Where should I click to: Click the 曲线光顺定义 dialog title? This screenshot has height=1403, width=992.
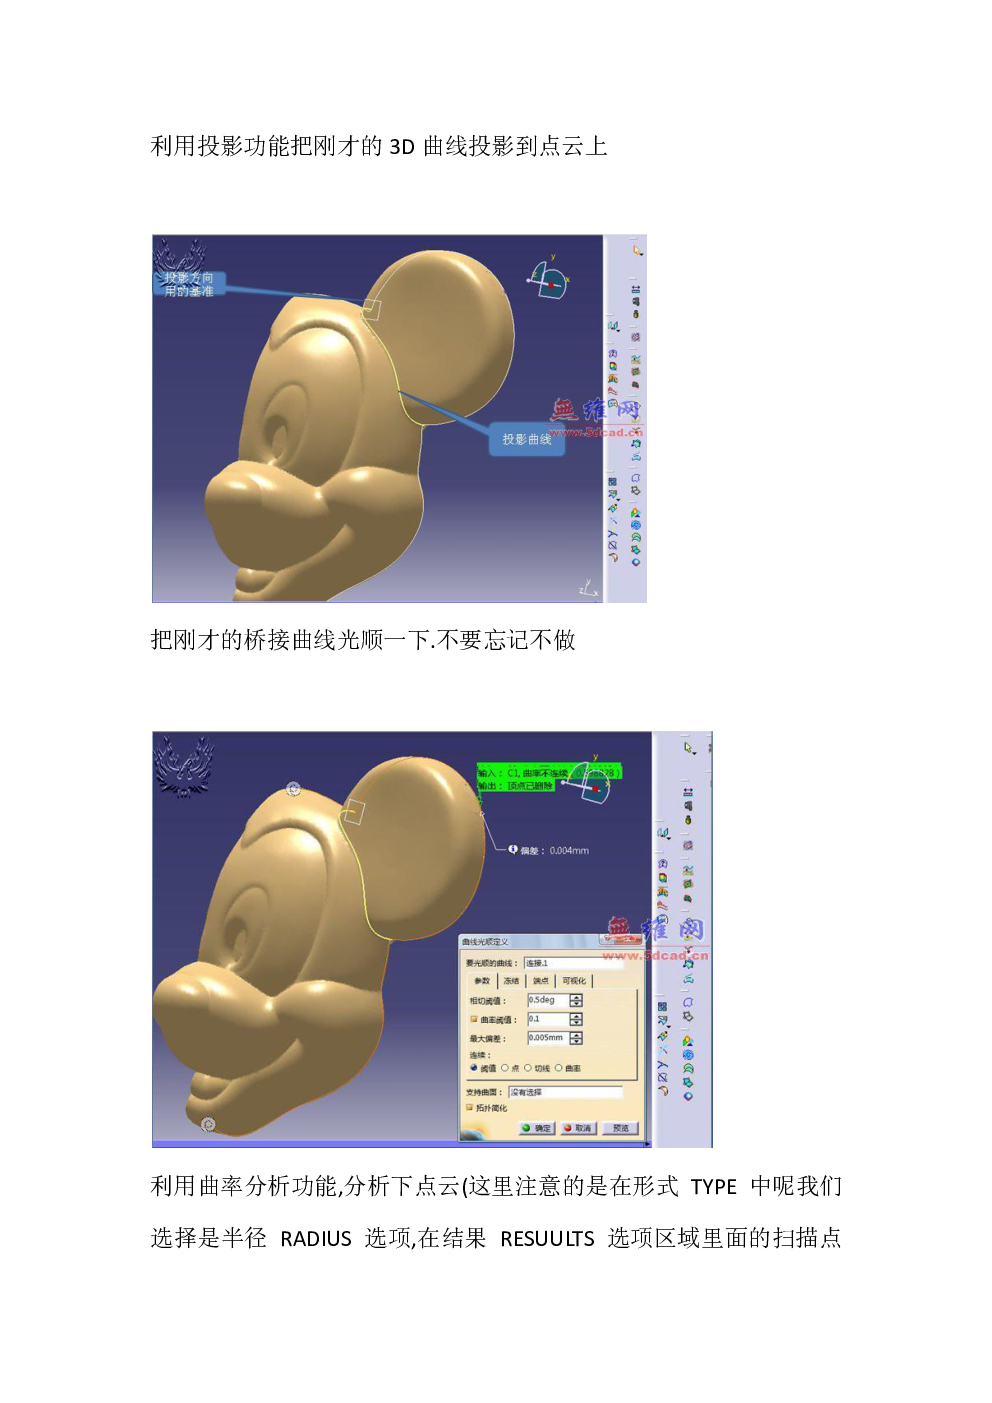[485, 942]
